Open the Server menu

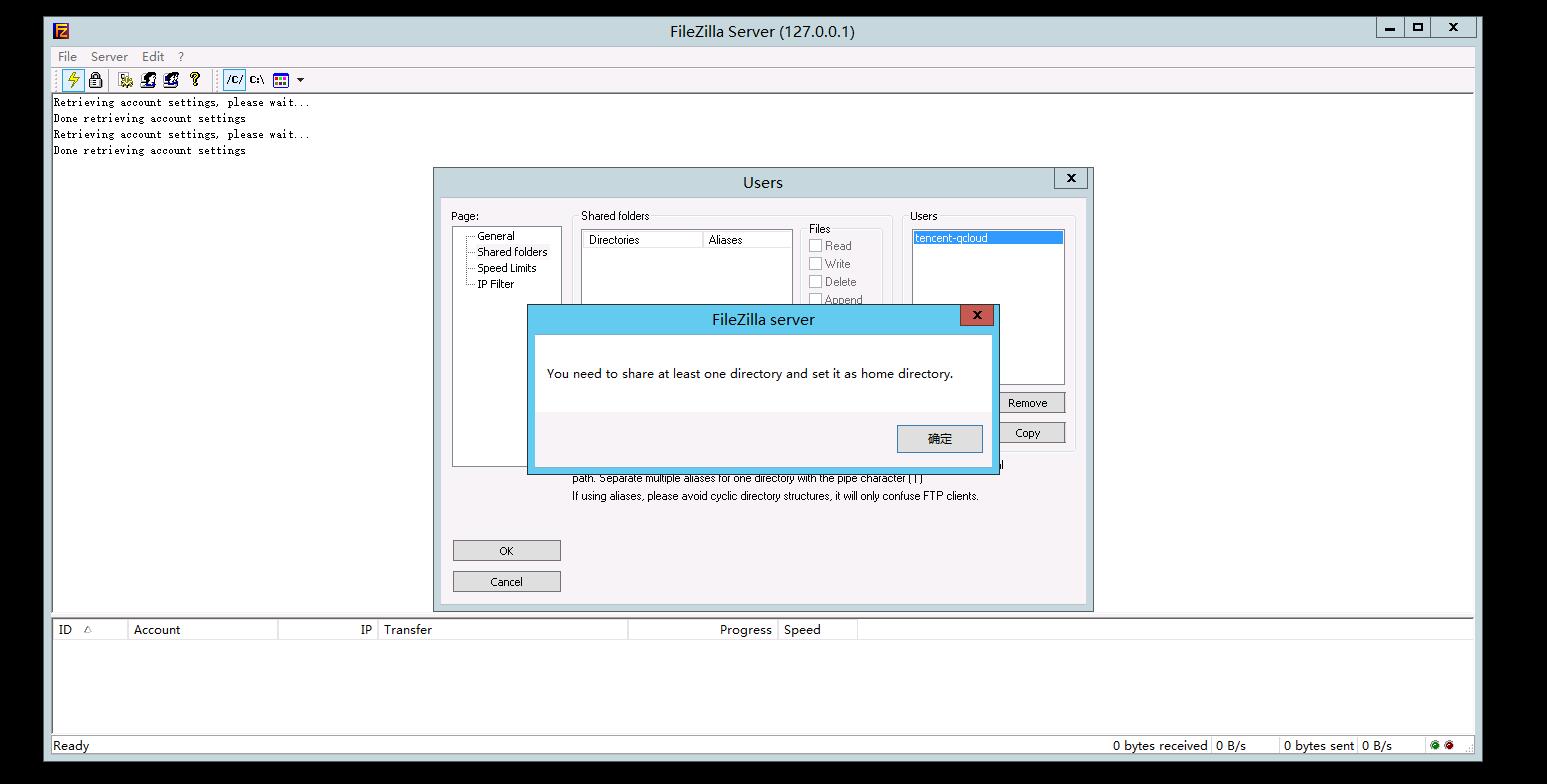pyautogui.click(x=109, y=57)
